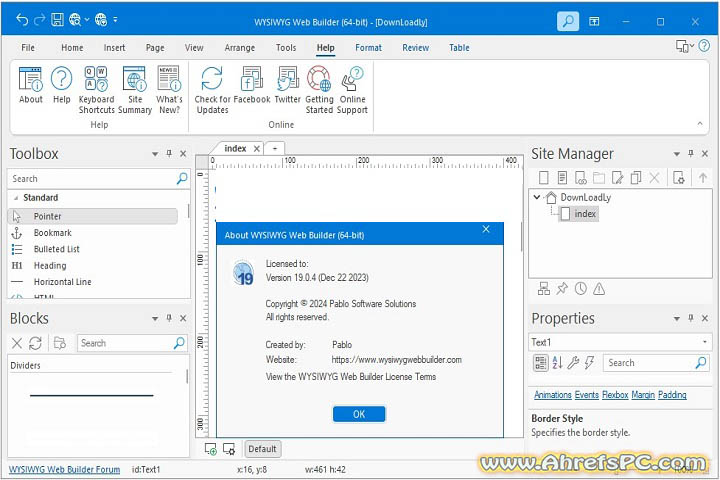Image resolution: width=720 pixels, height=480 pixels.
Task: Click OK in the About dialog
Action: (x=359, y=414)
